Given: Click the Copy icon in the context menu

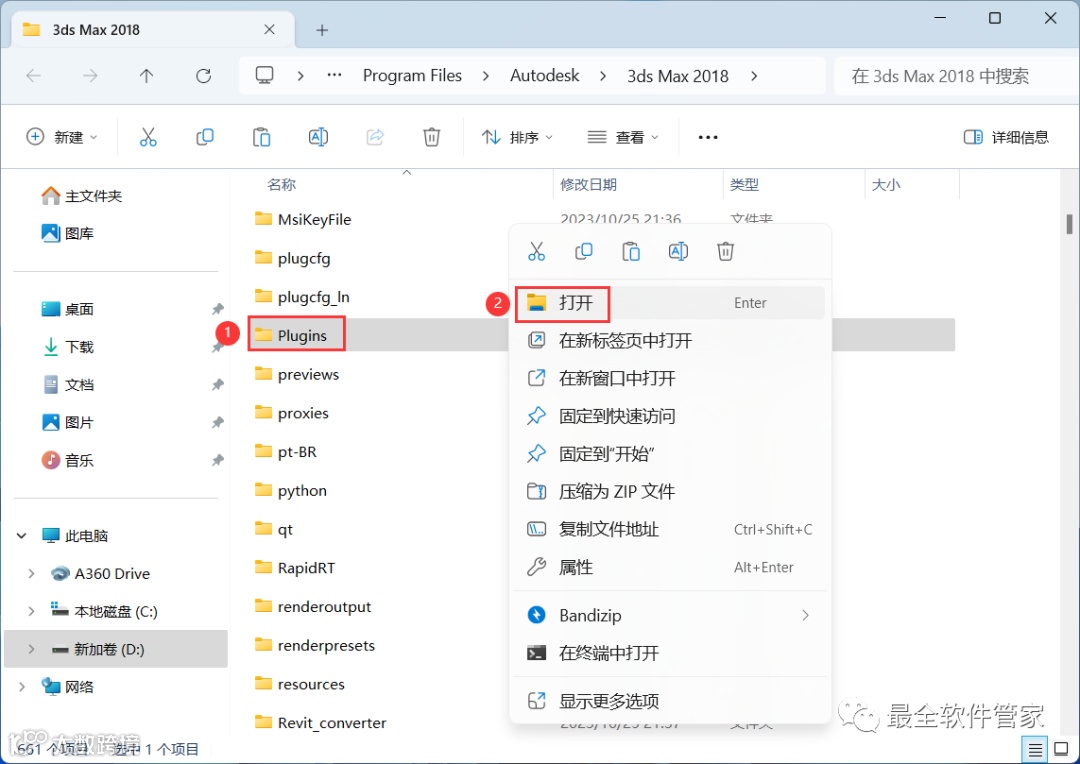Looking at the screenshot, I should point(584,251).
